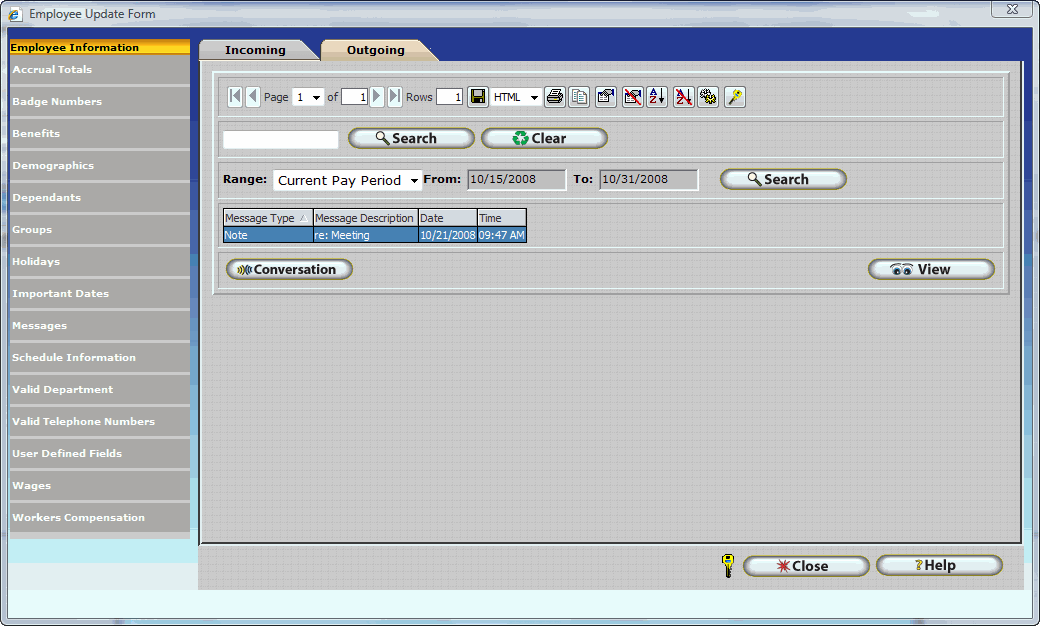Viewport: 1040px width, 626px height.
Task: Switch to the Incoming tab
Action: [255, 50]
